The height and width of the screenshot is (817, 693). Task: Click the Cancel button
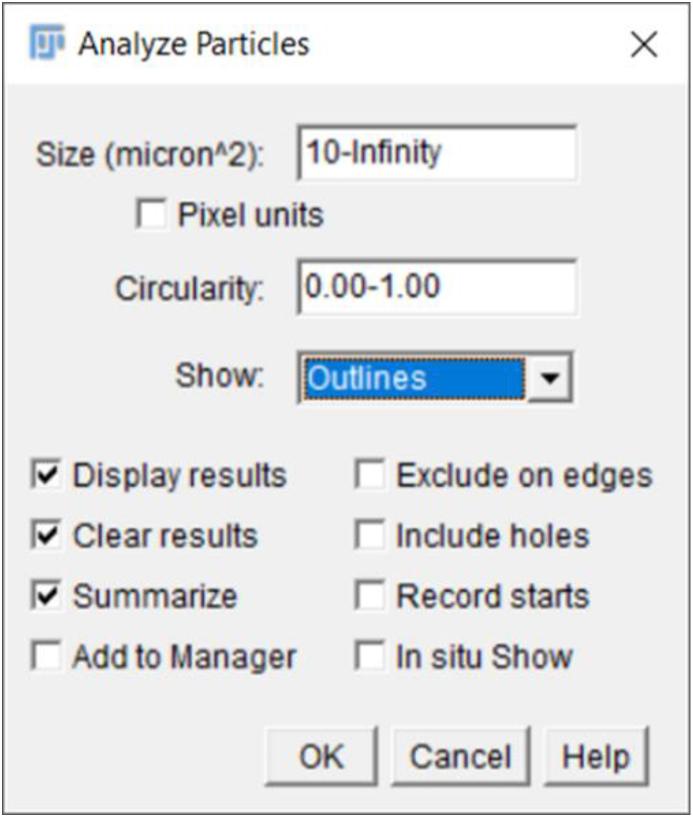460,757
